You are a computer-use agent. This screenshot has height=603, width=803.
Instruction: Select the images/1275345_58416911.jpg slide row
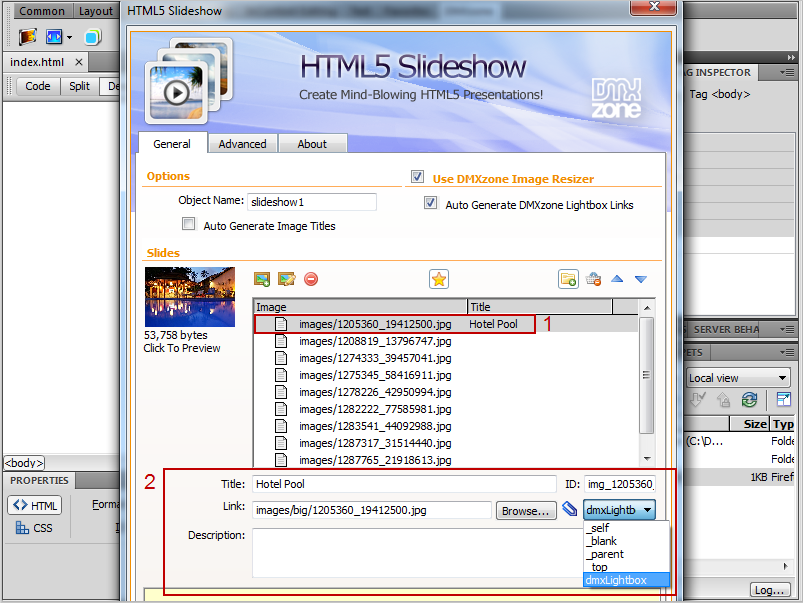446,375
